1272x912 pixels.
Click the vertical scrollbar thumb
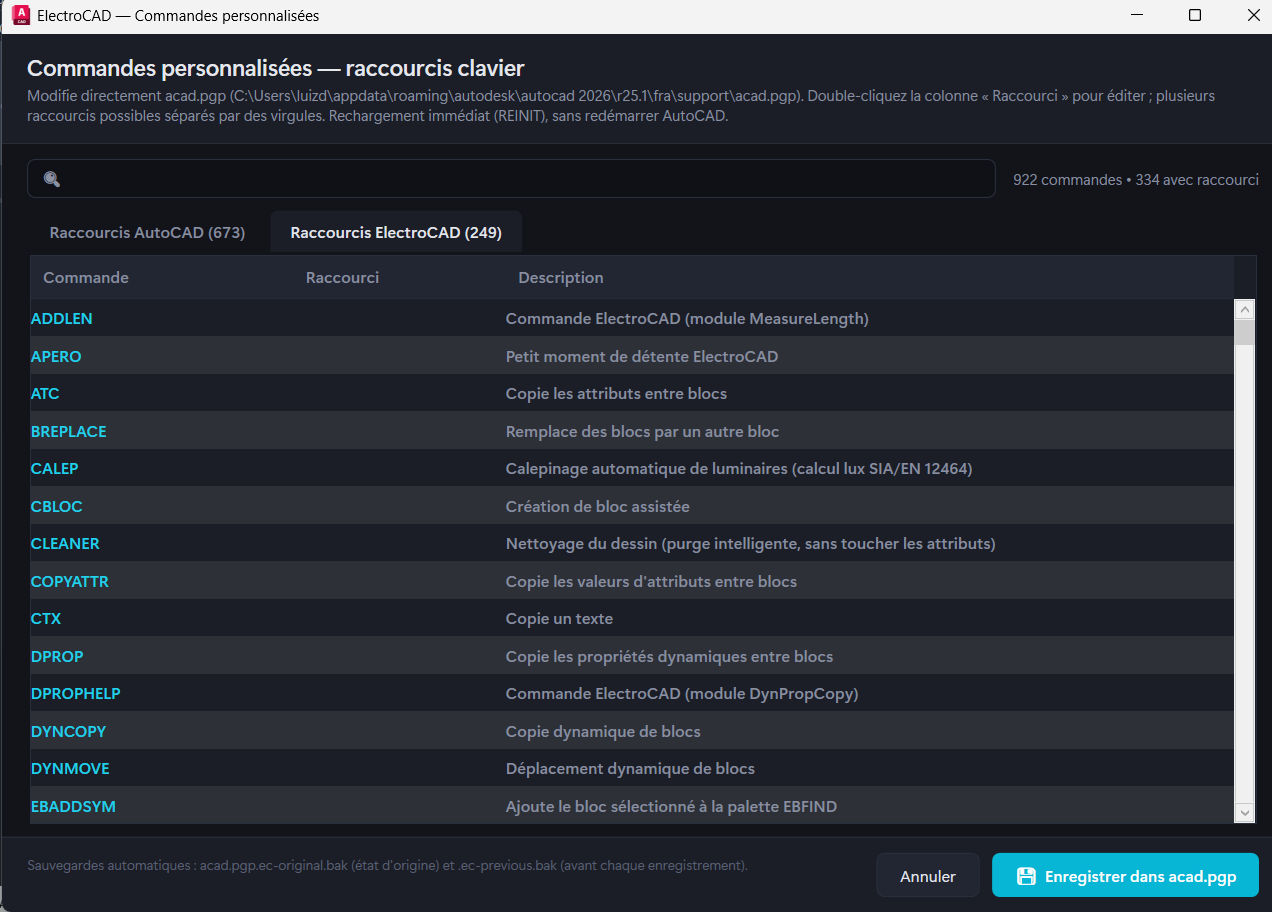(x=1244, y=333)
